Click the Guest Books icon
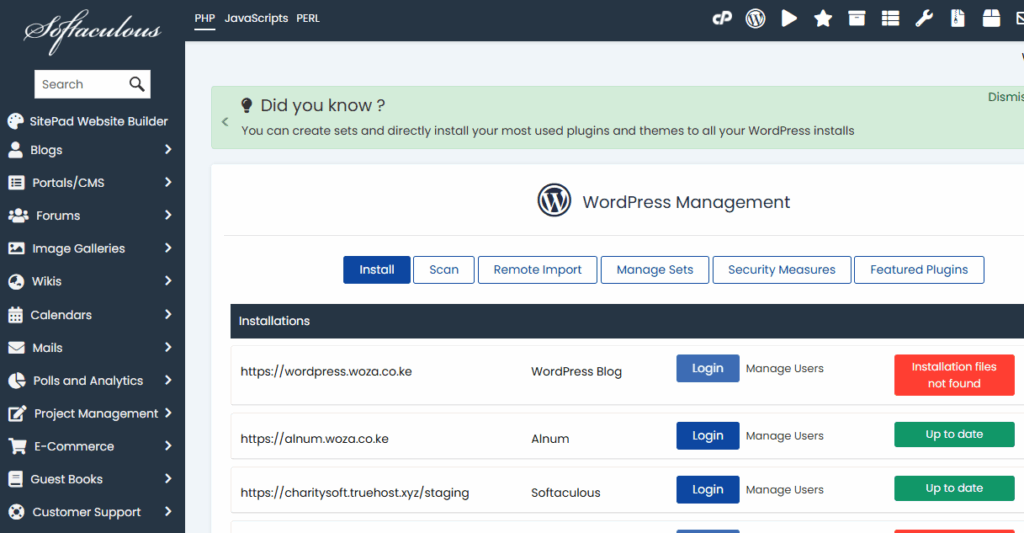This screenshot has width=1024, height=533. coord(16,479)
